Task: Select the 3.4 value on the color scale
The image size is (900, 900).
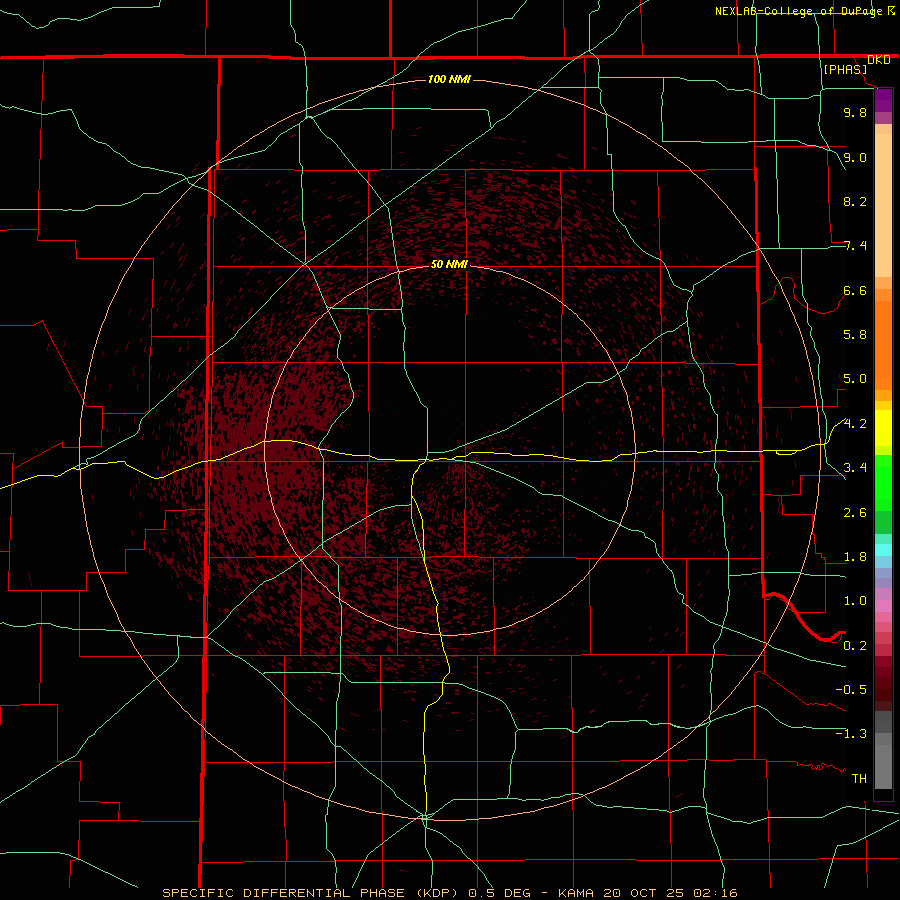Action: (855, 468)
